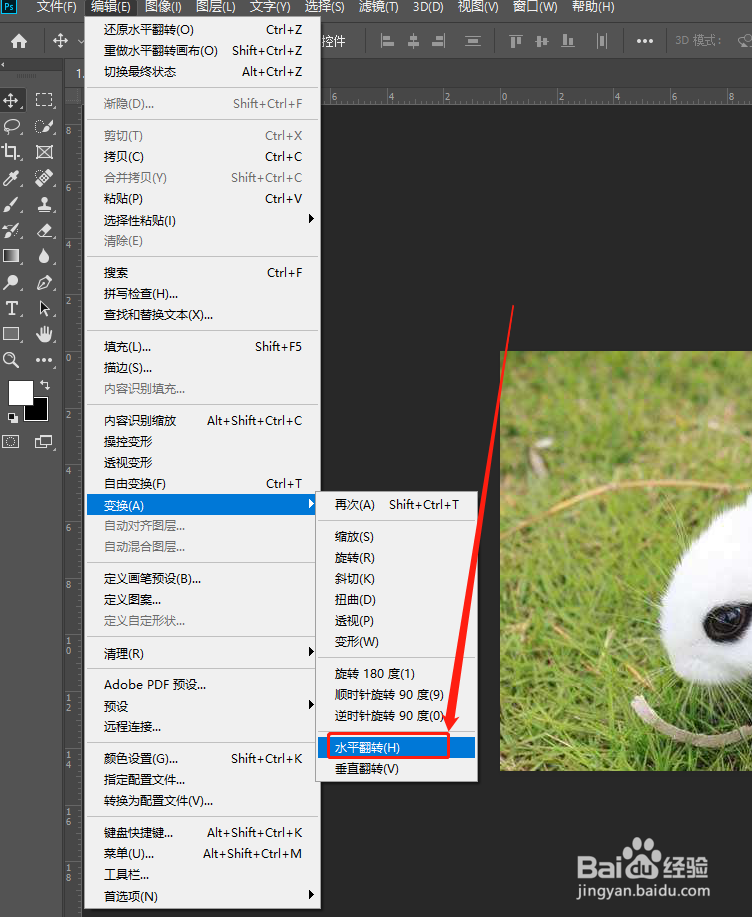Align horizontal centers icon in options bar

pyautogui.click(x=413, y=41)
